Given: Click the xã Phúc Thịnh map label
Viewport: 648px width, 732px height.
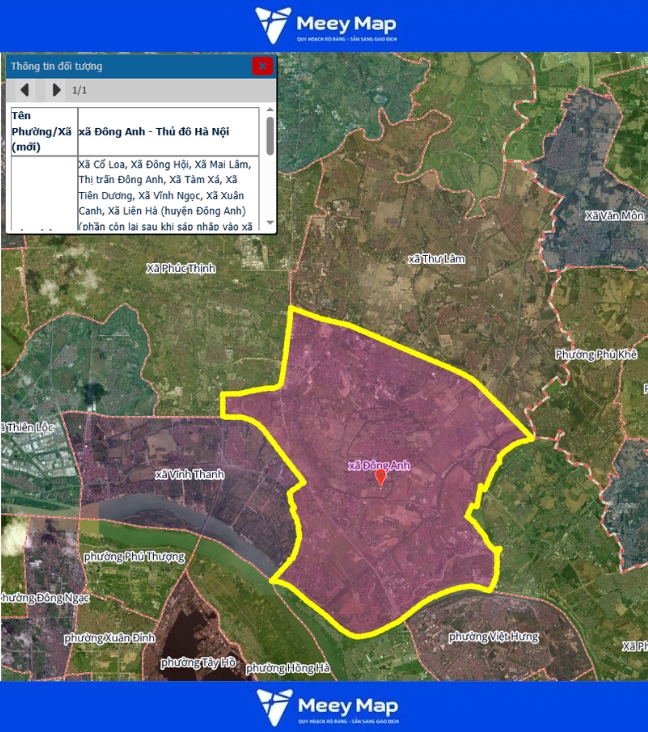Looking at the screenshot, I should click(x=180, y=268).
